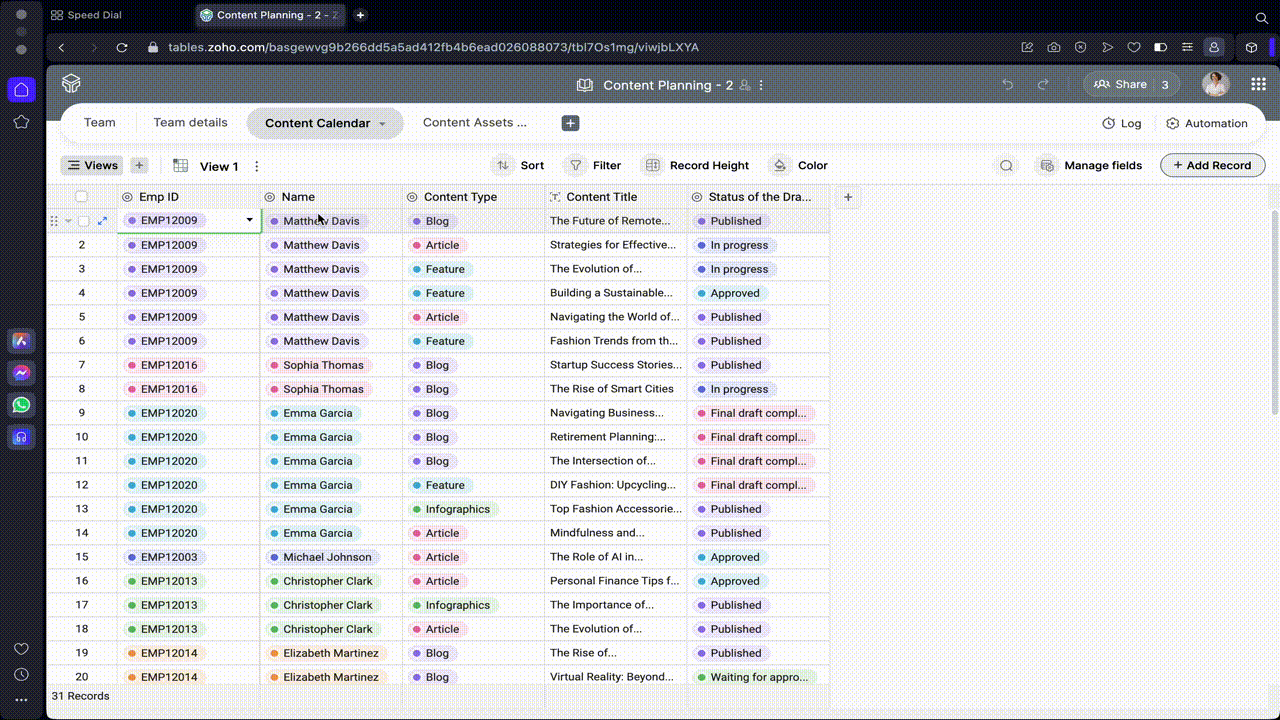
Task: Check the first row's selection checkbox
Action: [x=84, y=221]
